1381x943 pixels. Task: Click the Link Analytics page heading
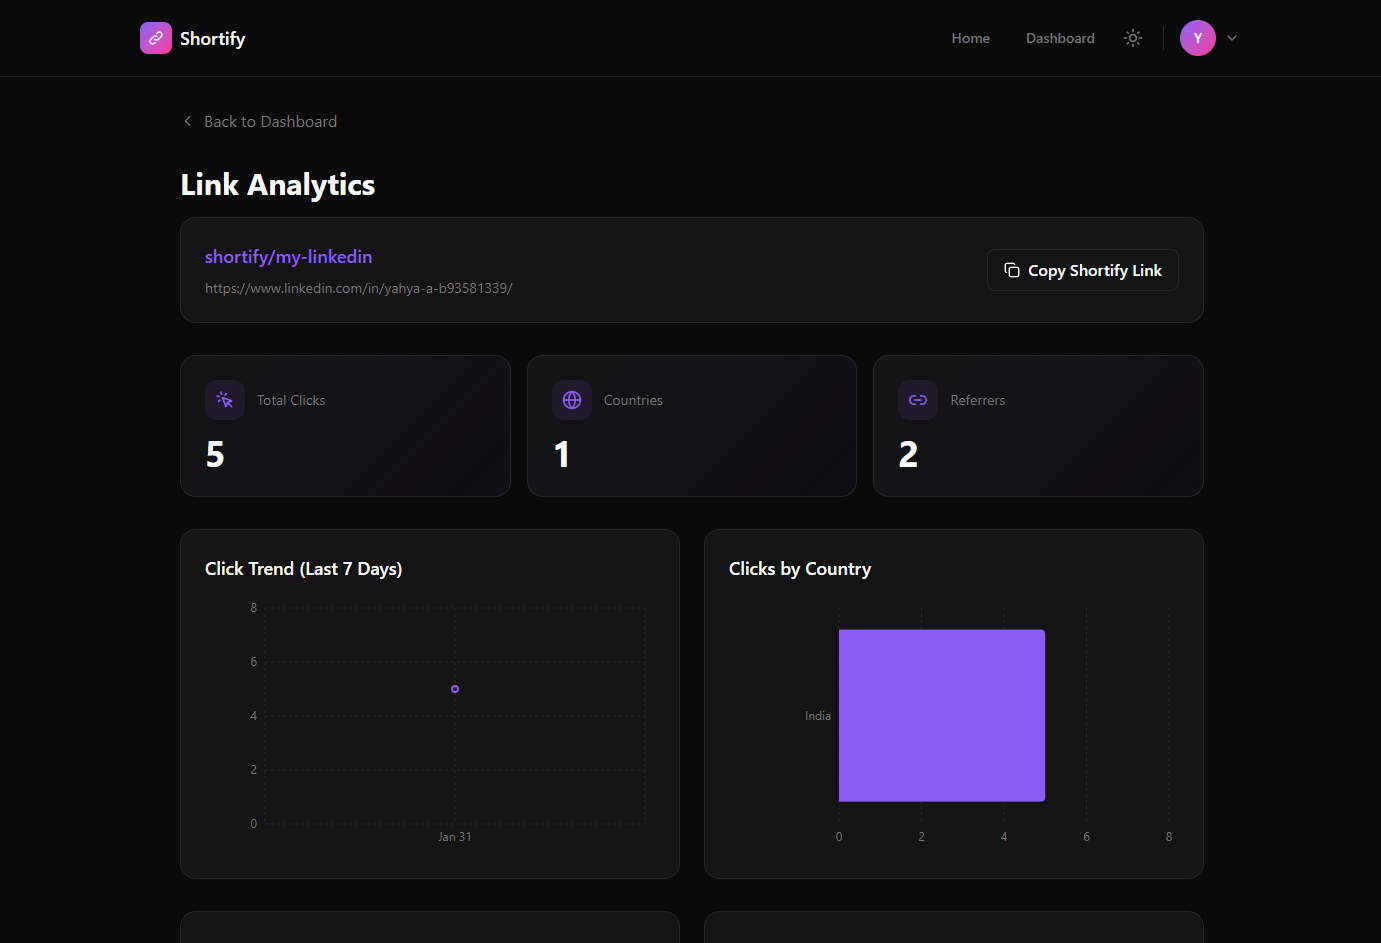click(x=277, y=184)
